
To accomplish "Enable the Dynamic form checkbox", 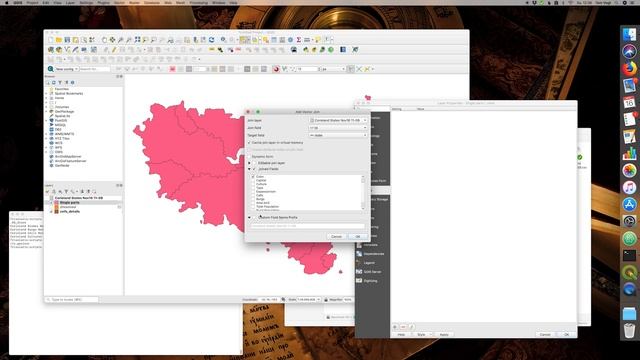I will coord(249,157).
